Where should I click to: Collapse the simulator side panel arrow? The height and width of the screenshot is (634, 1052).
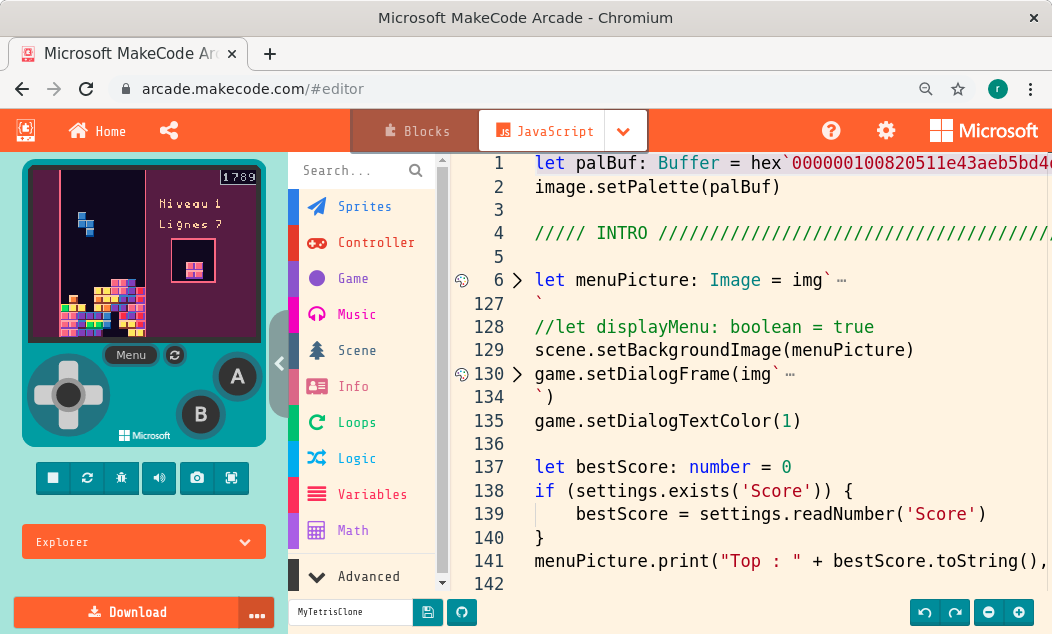(279, 364)
